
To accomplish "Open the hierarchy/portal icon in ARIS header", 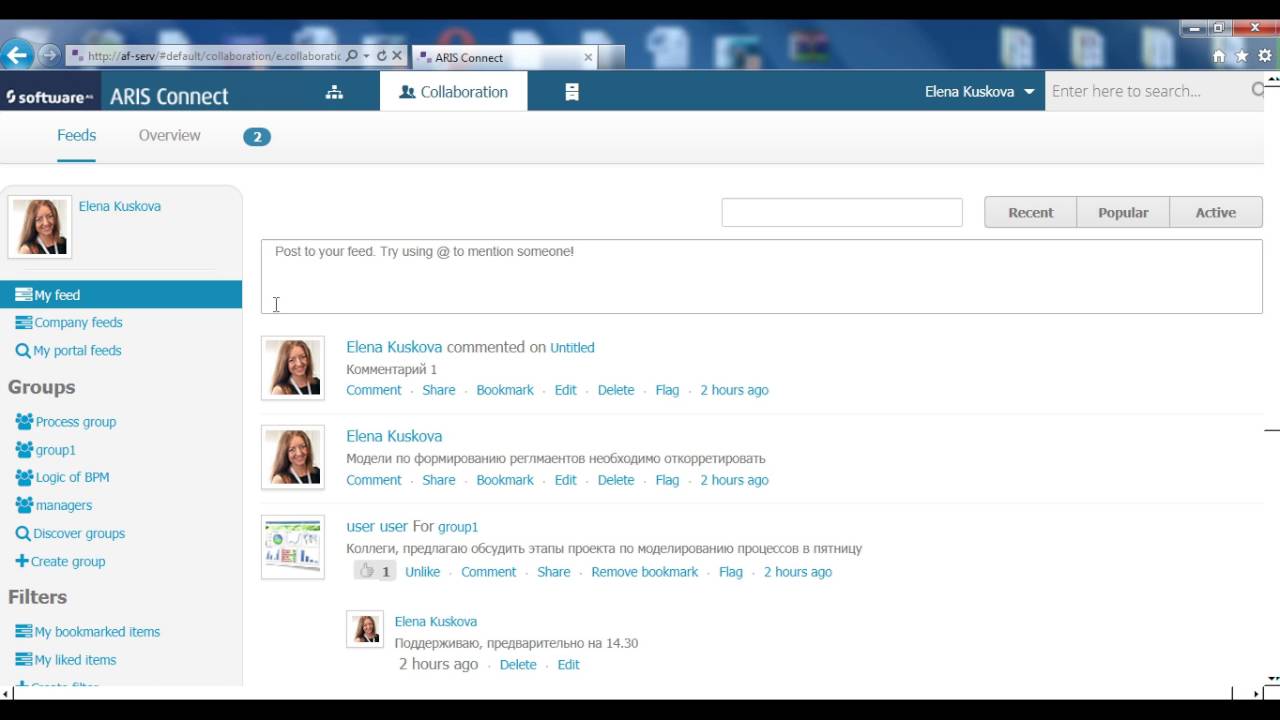I will pos(334,92).
